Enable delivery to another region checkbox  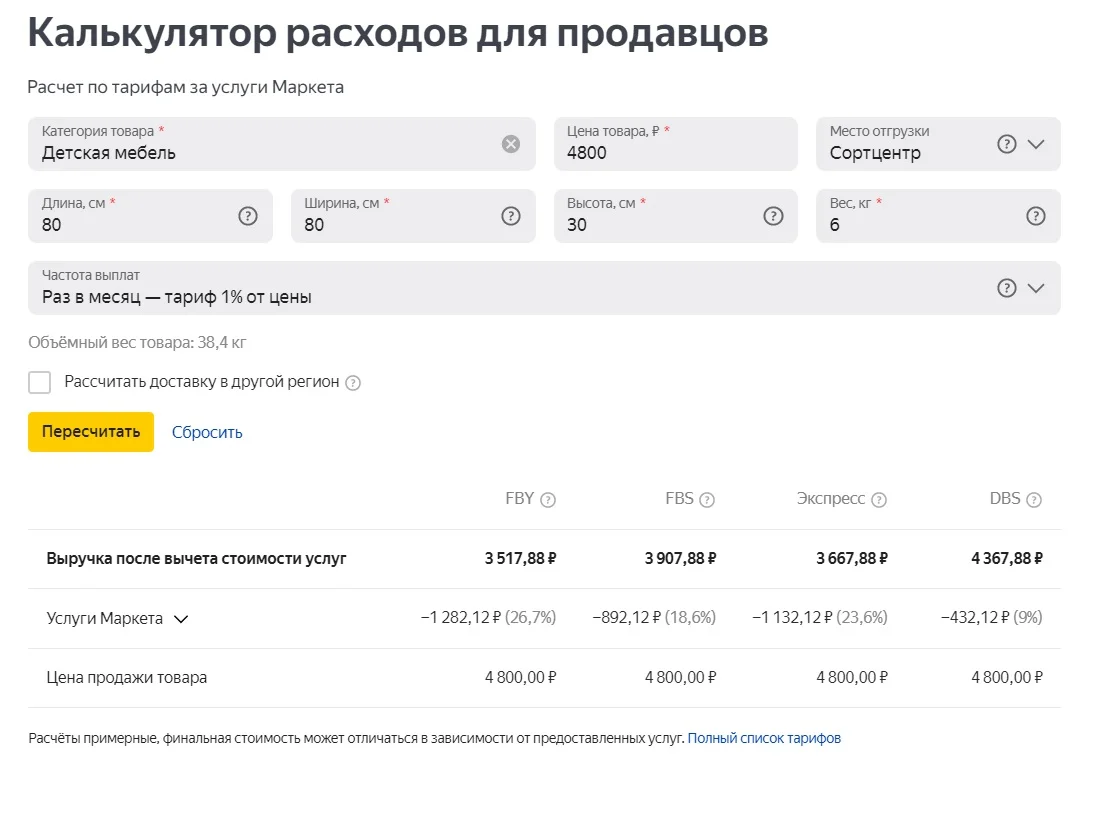pos(40,382)
